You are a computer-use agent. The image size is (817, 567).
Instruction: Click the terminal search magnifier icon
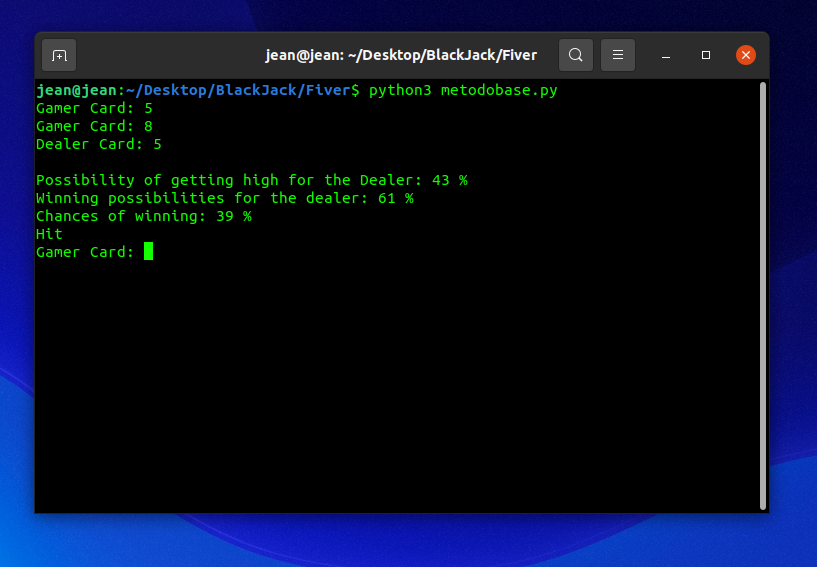575,55
